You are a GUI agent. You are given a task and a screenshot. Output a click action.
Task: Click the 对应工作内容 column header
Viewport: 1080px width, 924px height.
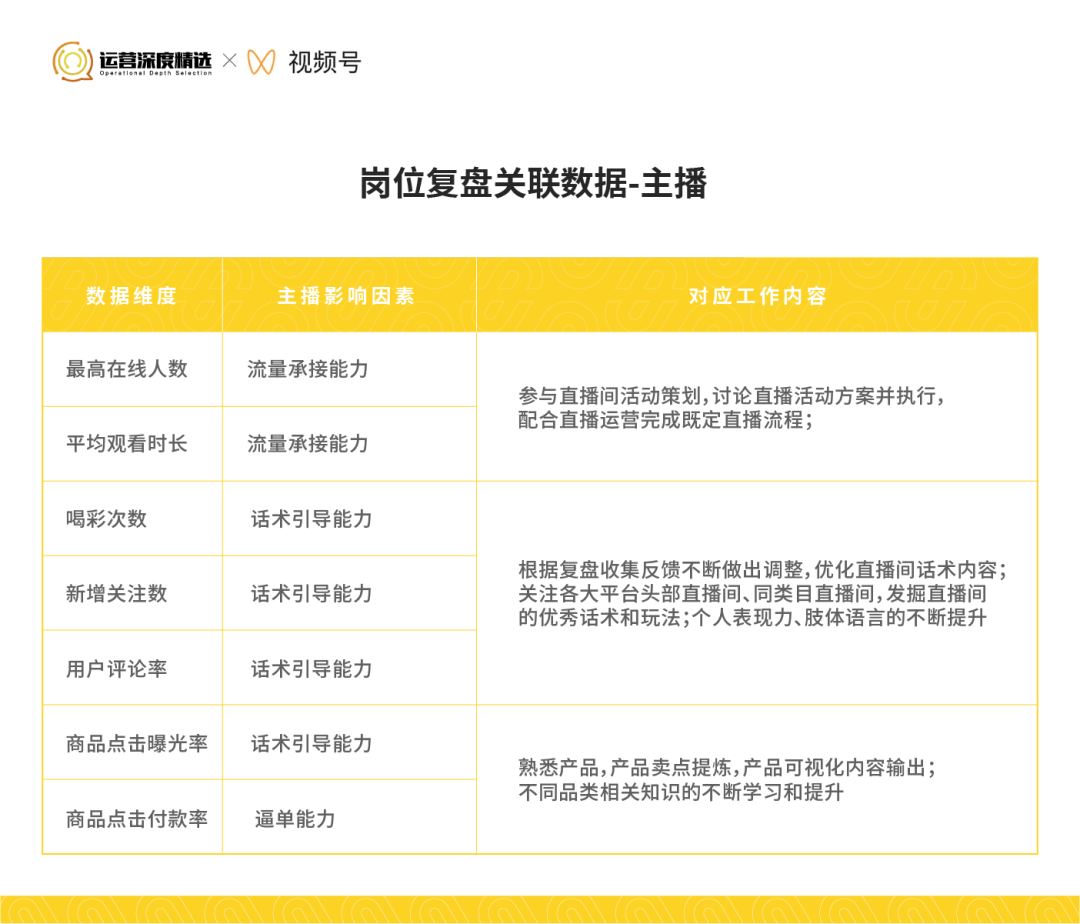pos(757,296)
